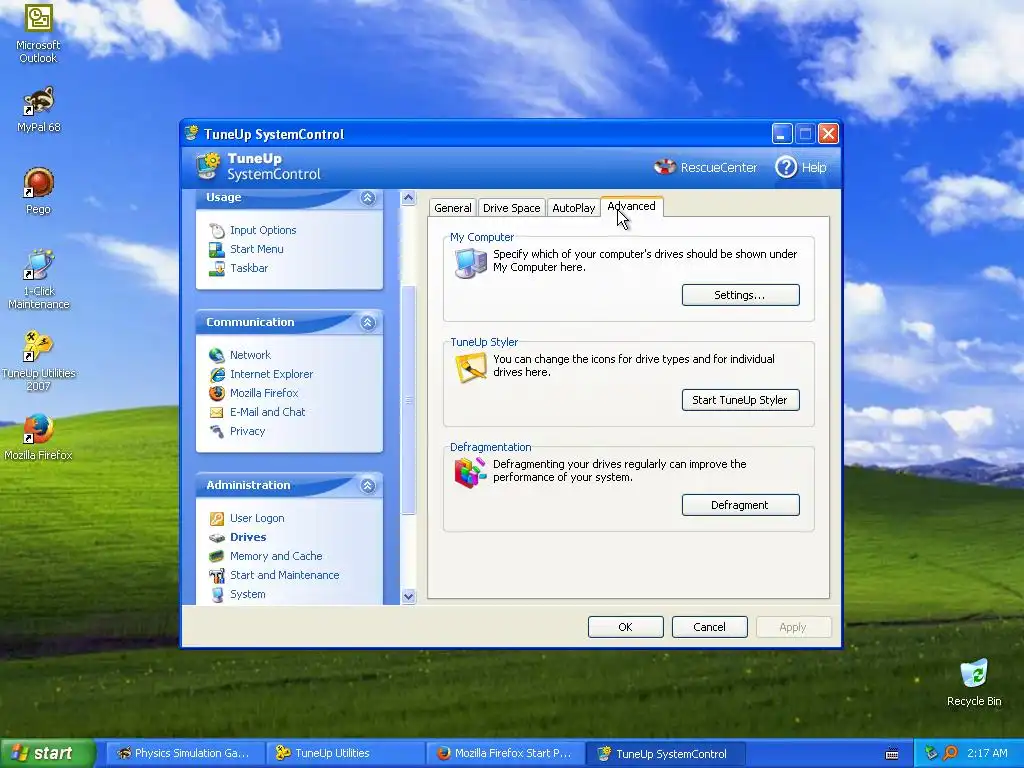Image resolution: width=1024 pixels, height=768 pixels.
Task: Click the orange magnifier tray icon
Action: click(950, 753)
